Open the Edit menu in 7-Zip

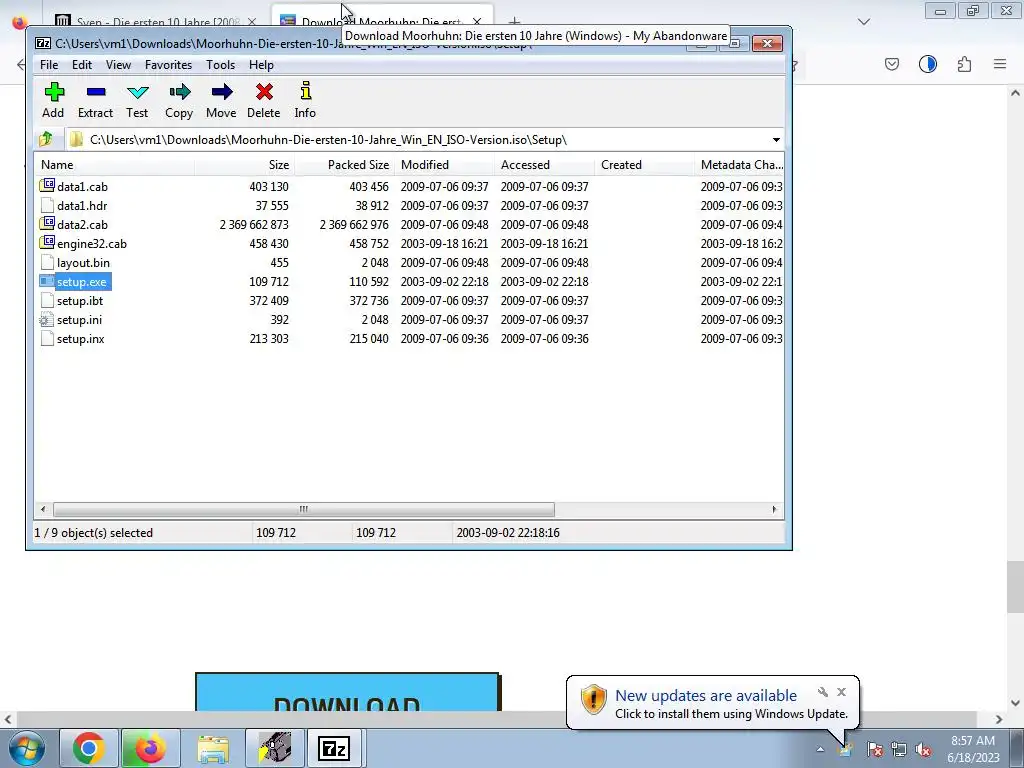click(82, 65)
